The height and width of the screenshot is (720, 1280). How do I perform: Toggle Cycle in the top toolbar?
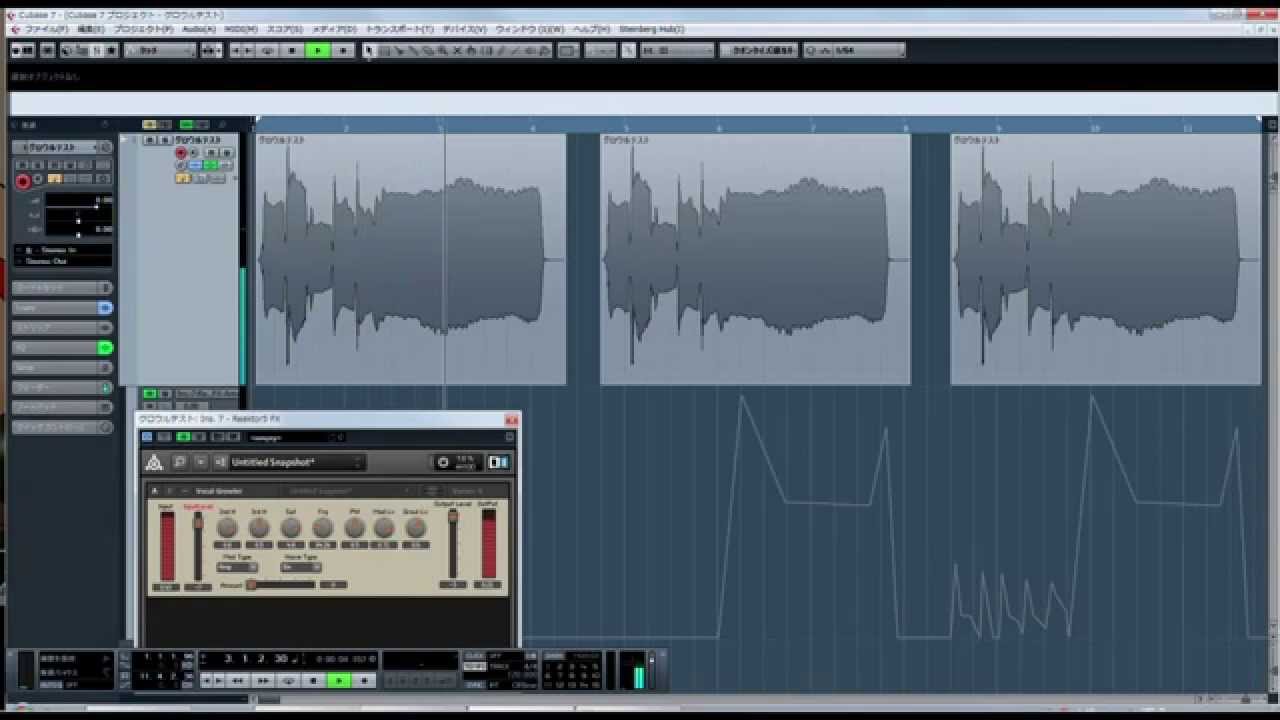pyautogui.click(x=267, y=50)
